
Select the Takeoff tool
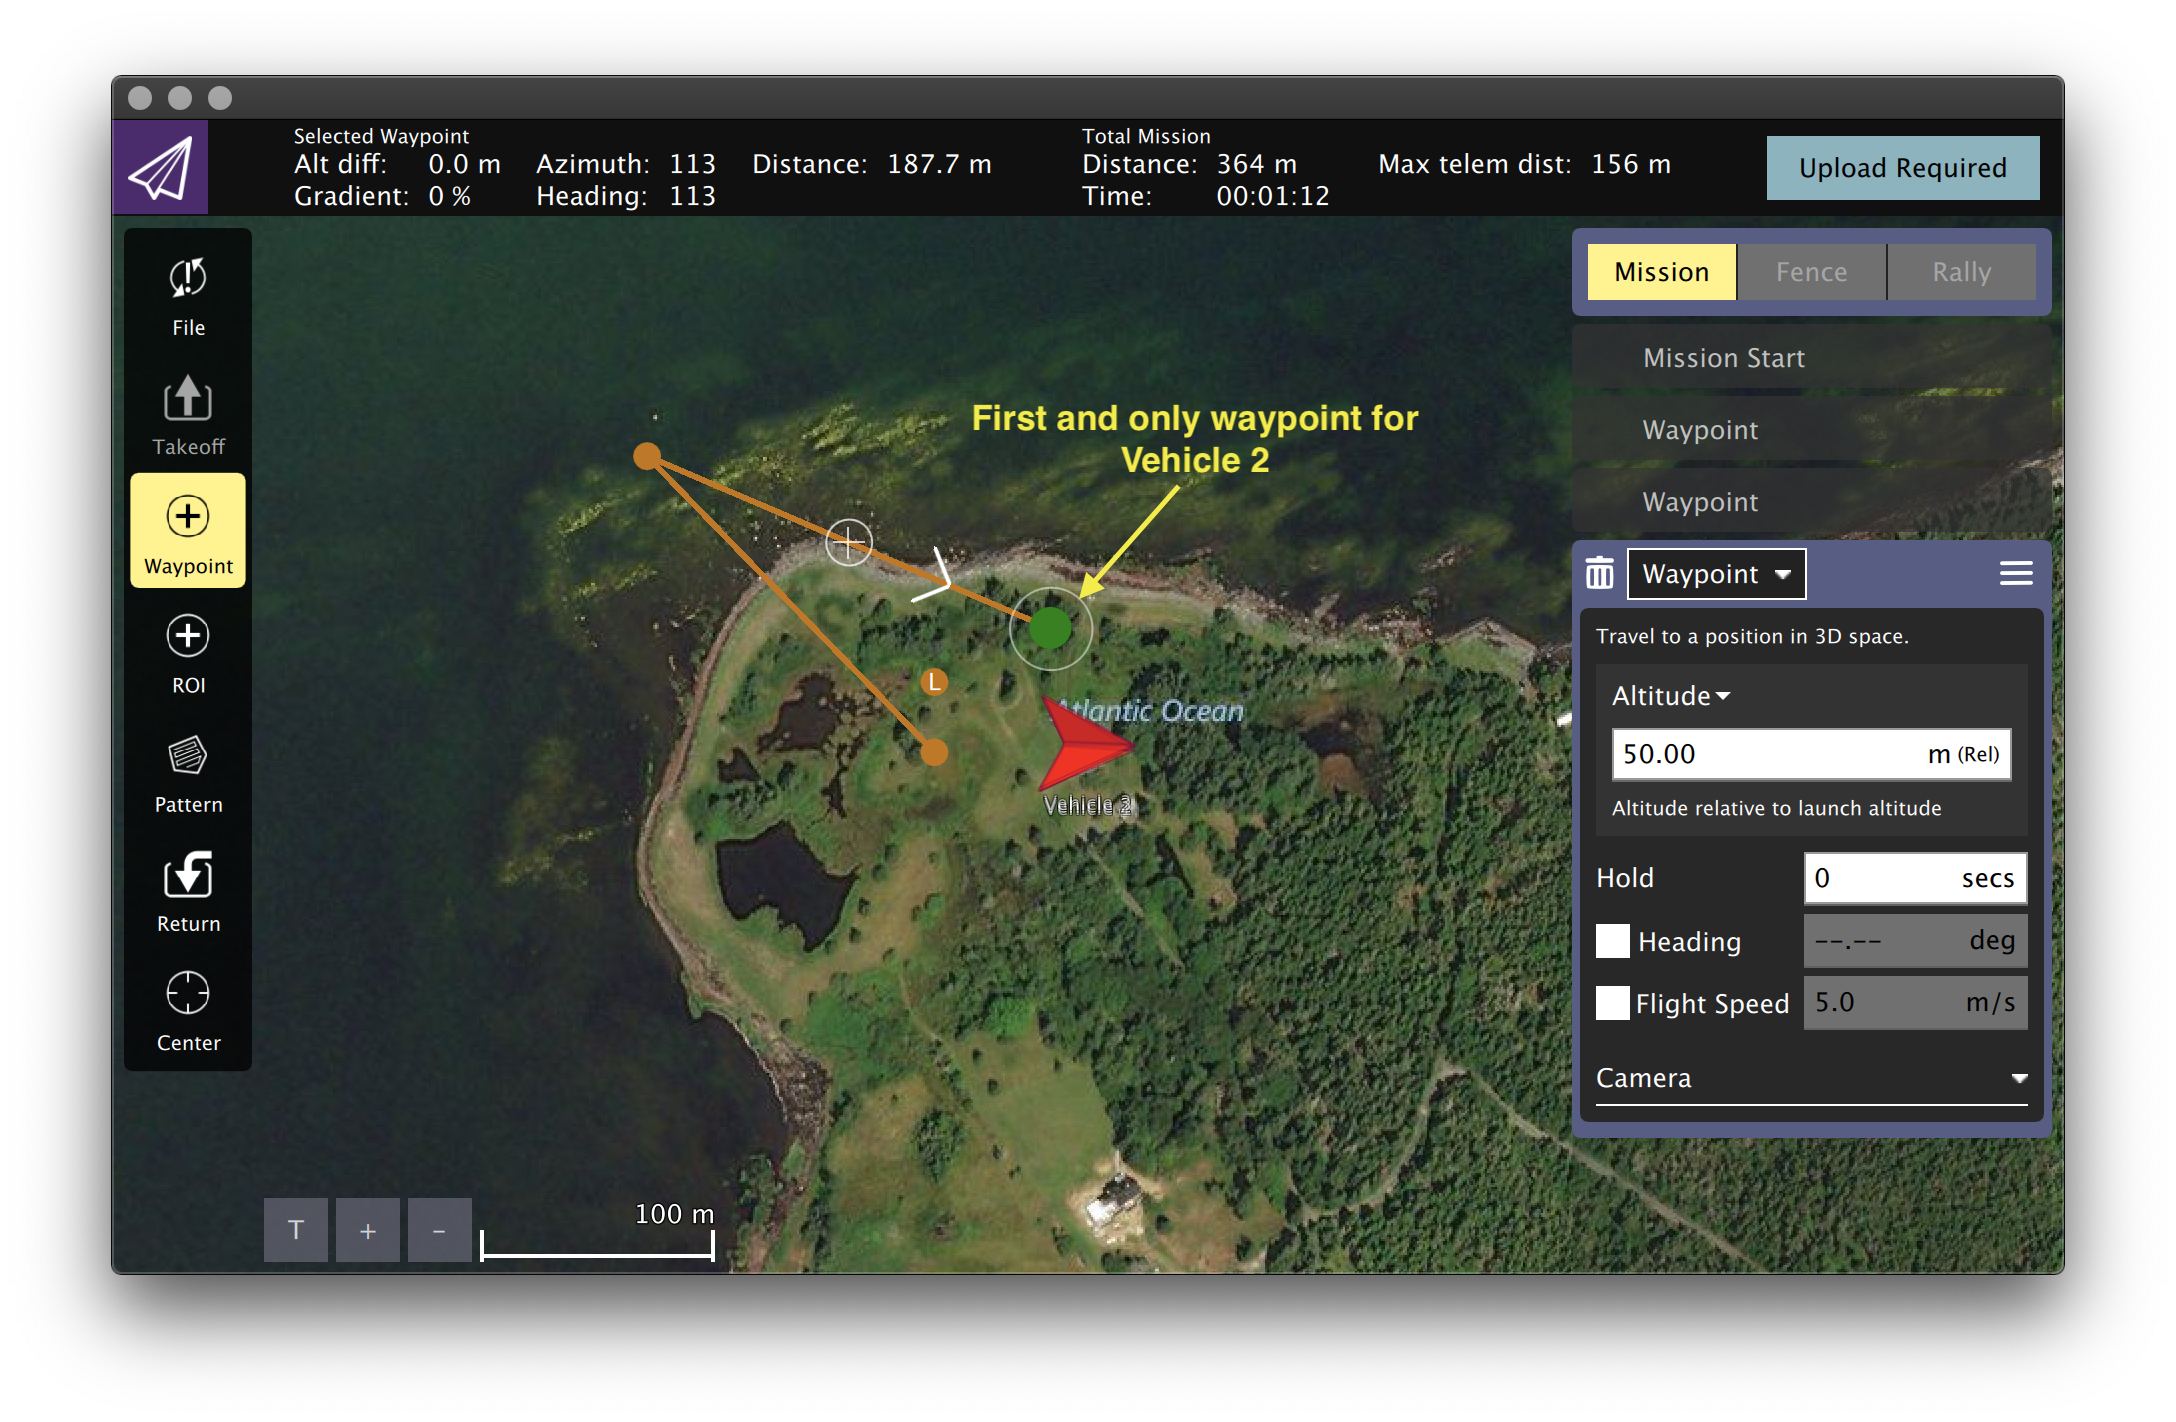point(188,416)
